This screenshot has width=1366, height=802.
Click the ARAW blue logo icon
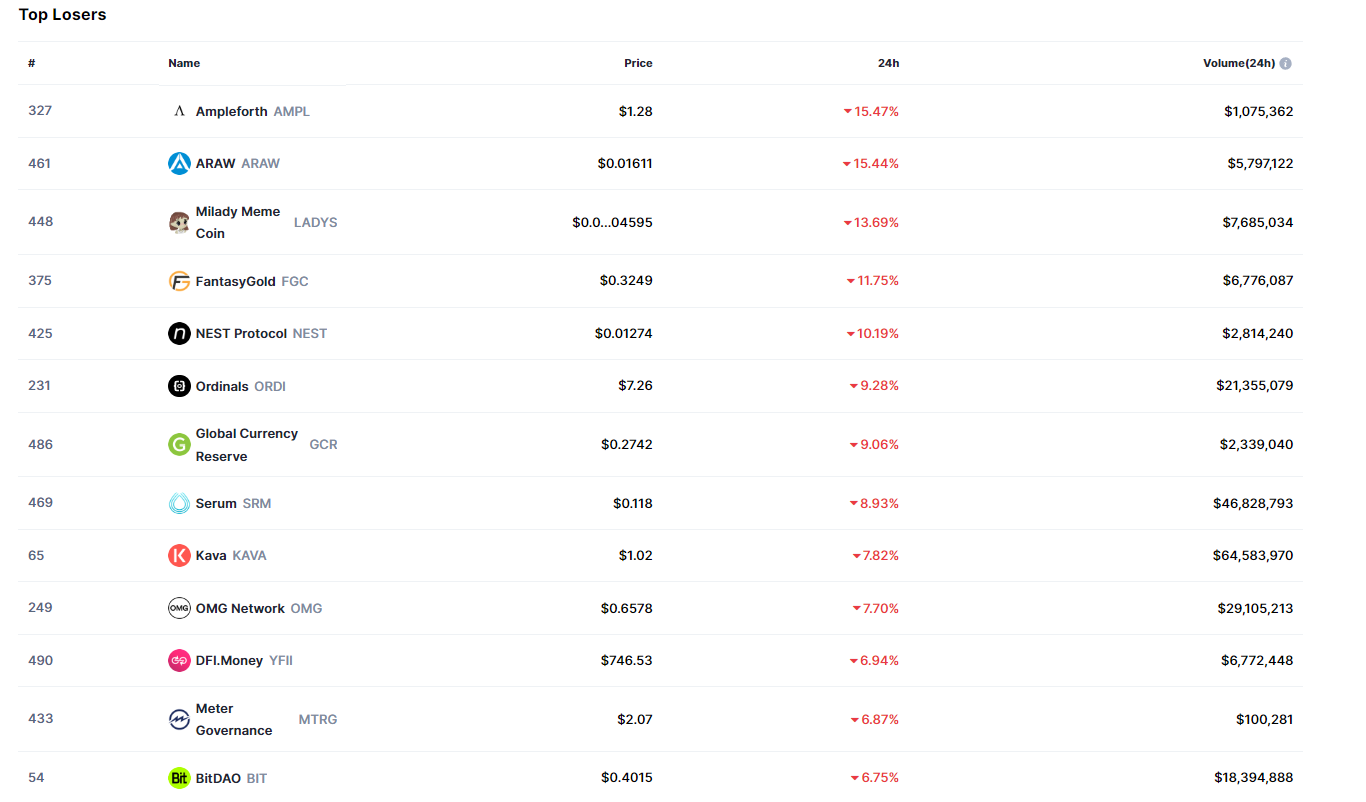coord(179,163)
